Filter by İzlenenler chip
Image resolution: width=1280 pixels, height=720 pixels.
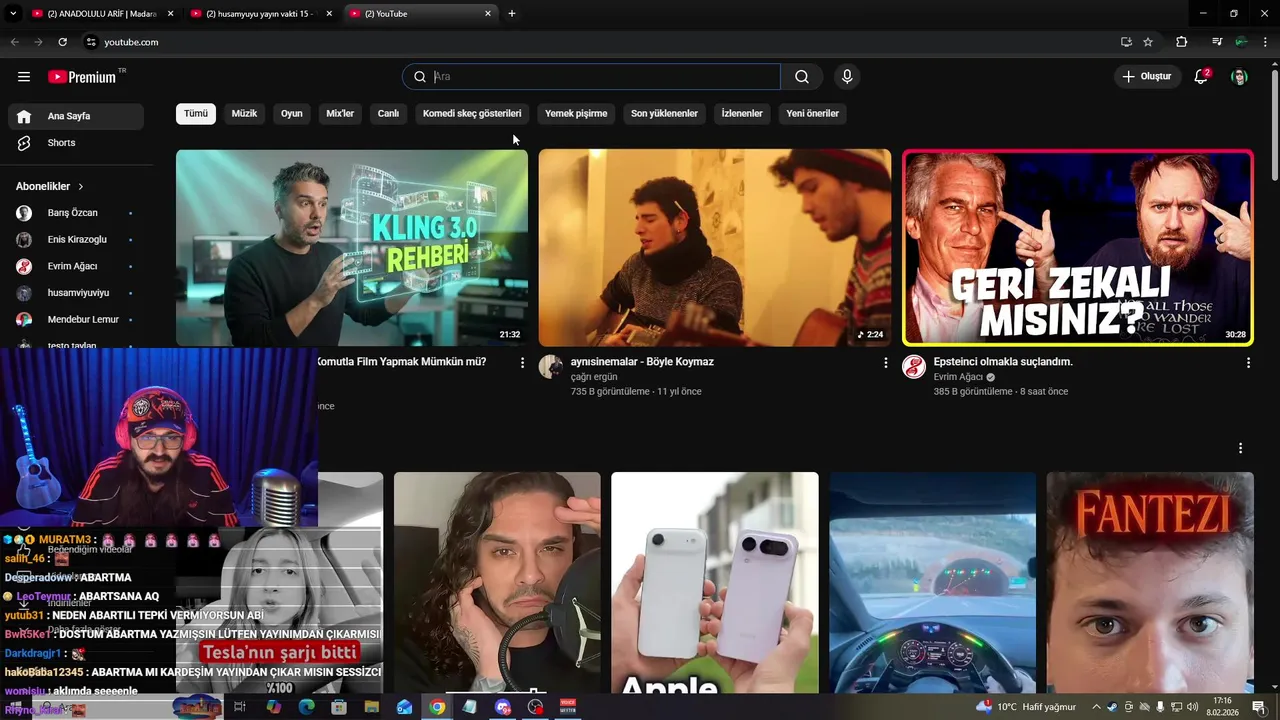coord(742,113)
